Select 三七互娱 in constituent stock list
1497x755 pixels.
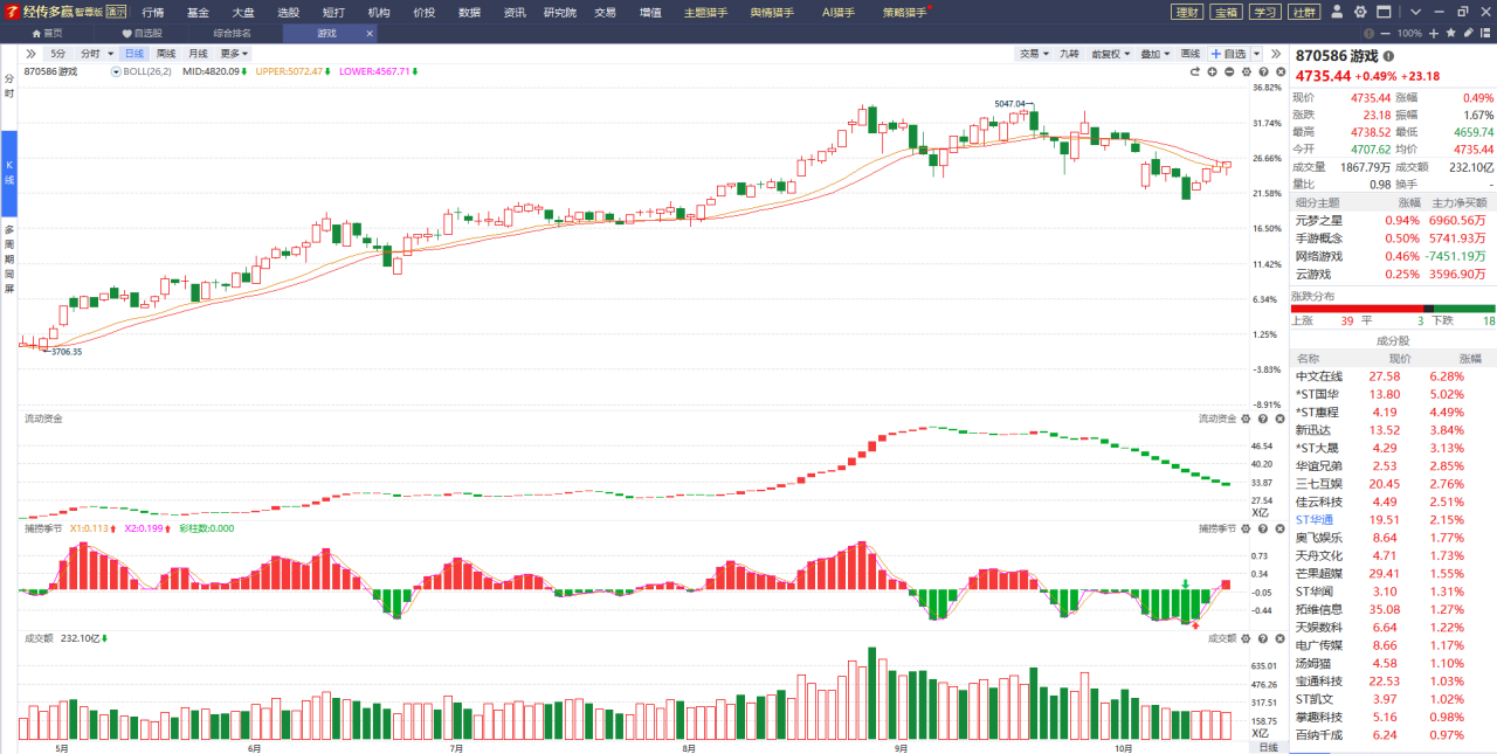point(1320,484)
